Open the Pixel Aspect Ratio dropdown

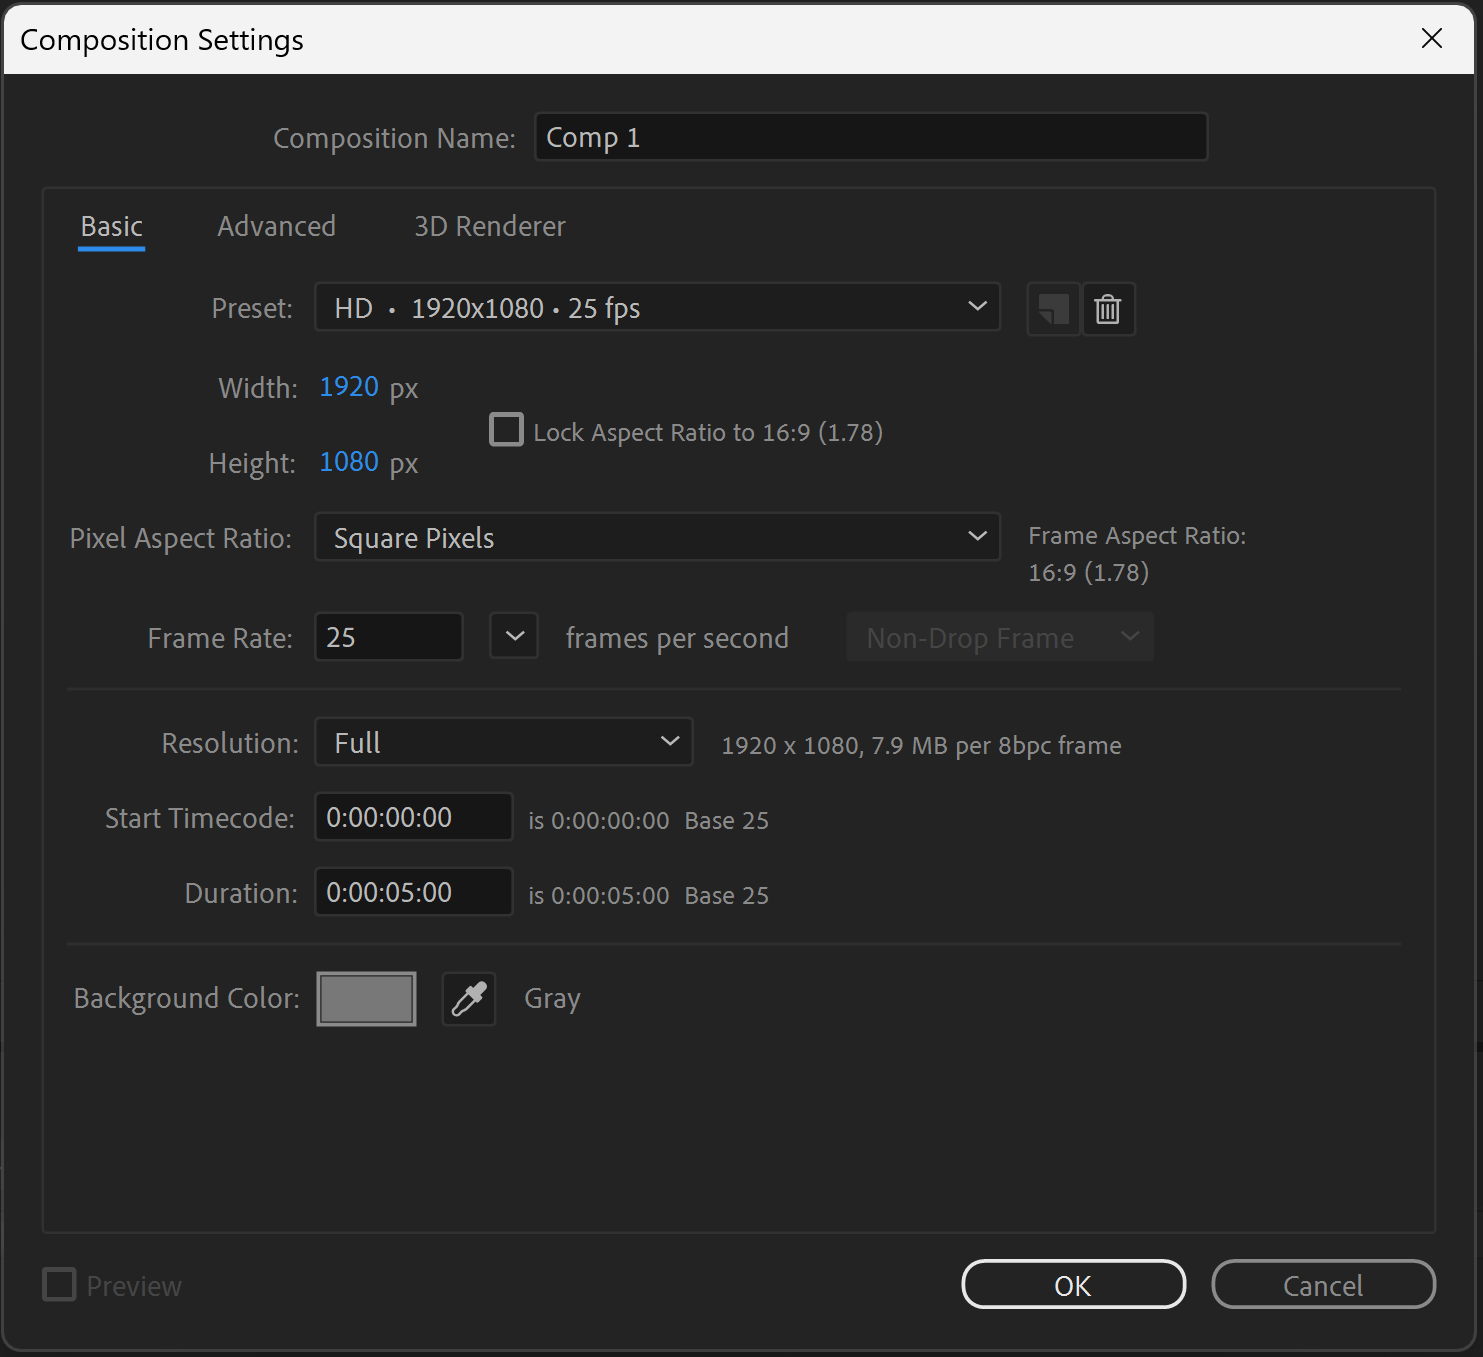tap(656, 537)
